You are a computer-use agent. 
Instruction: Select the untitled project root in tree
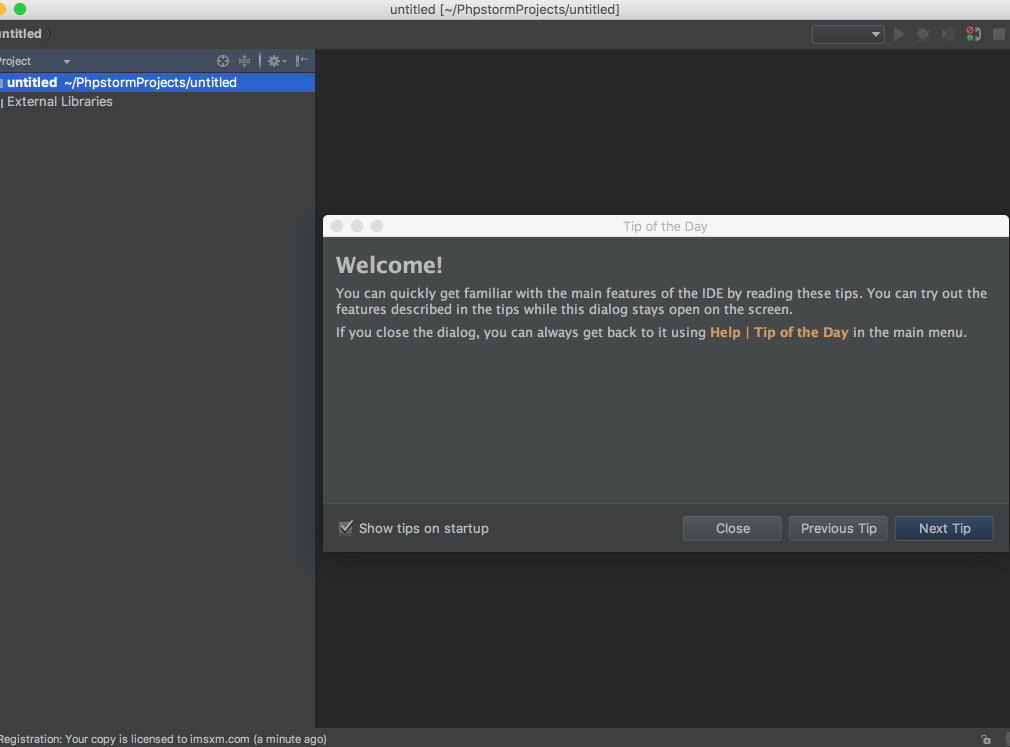pyautogui.click(x=157, y=82)
